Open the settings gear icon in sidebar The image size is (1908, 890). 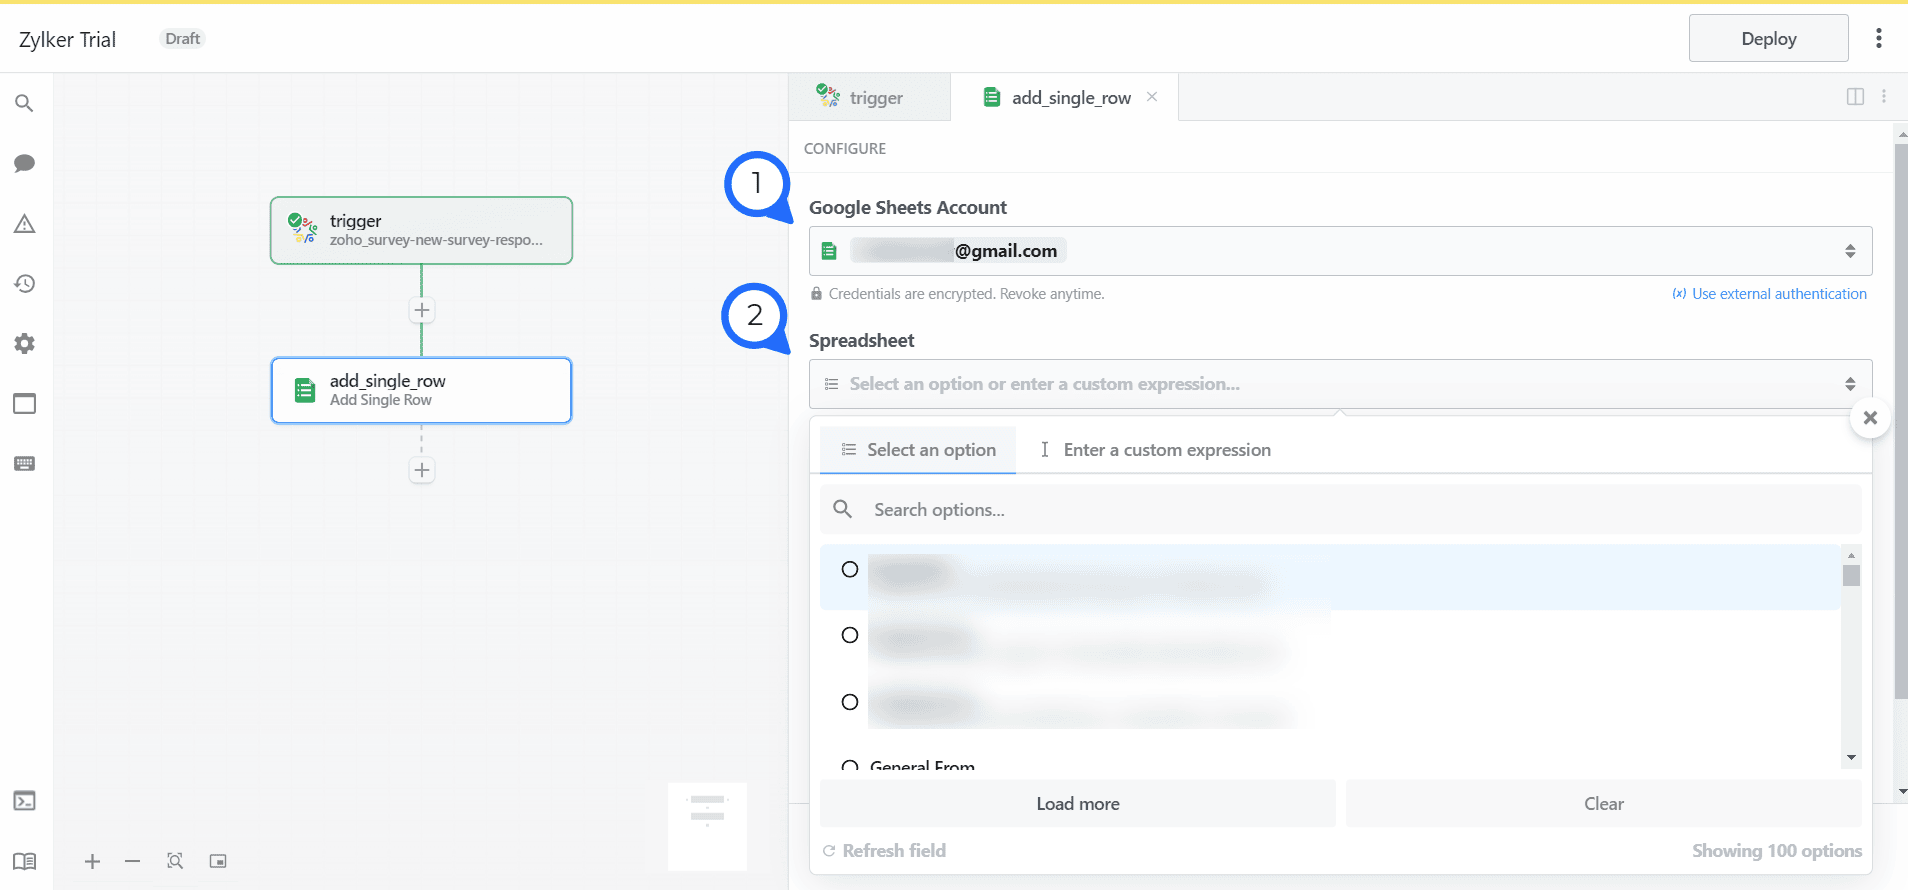click(x=24, y=344)
